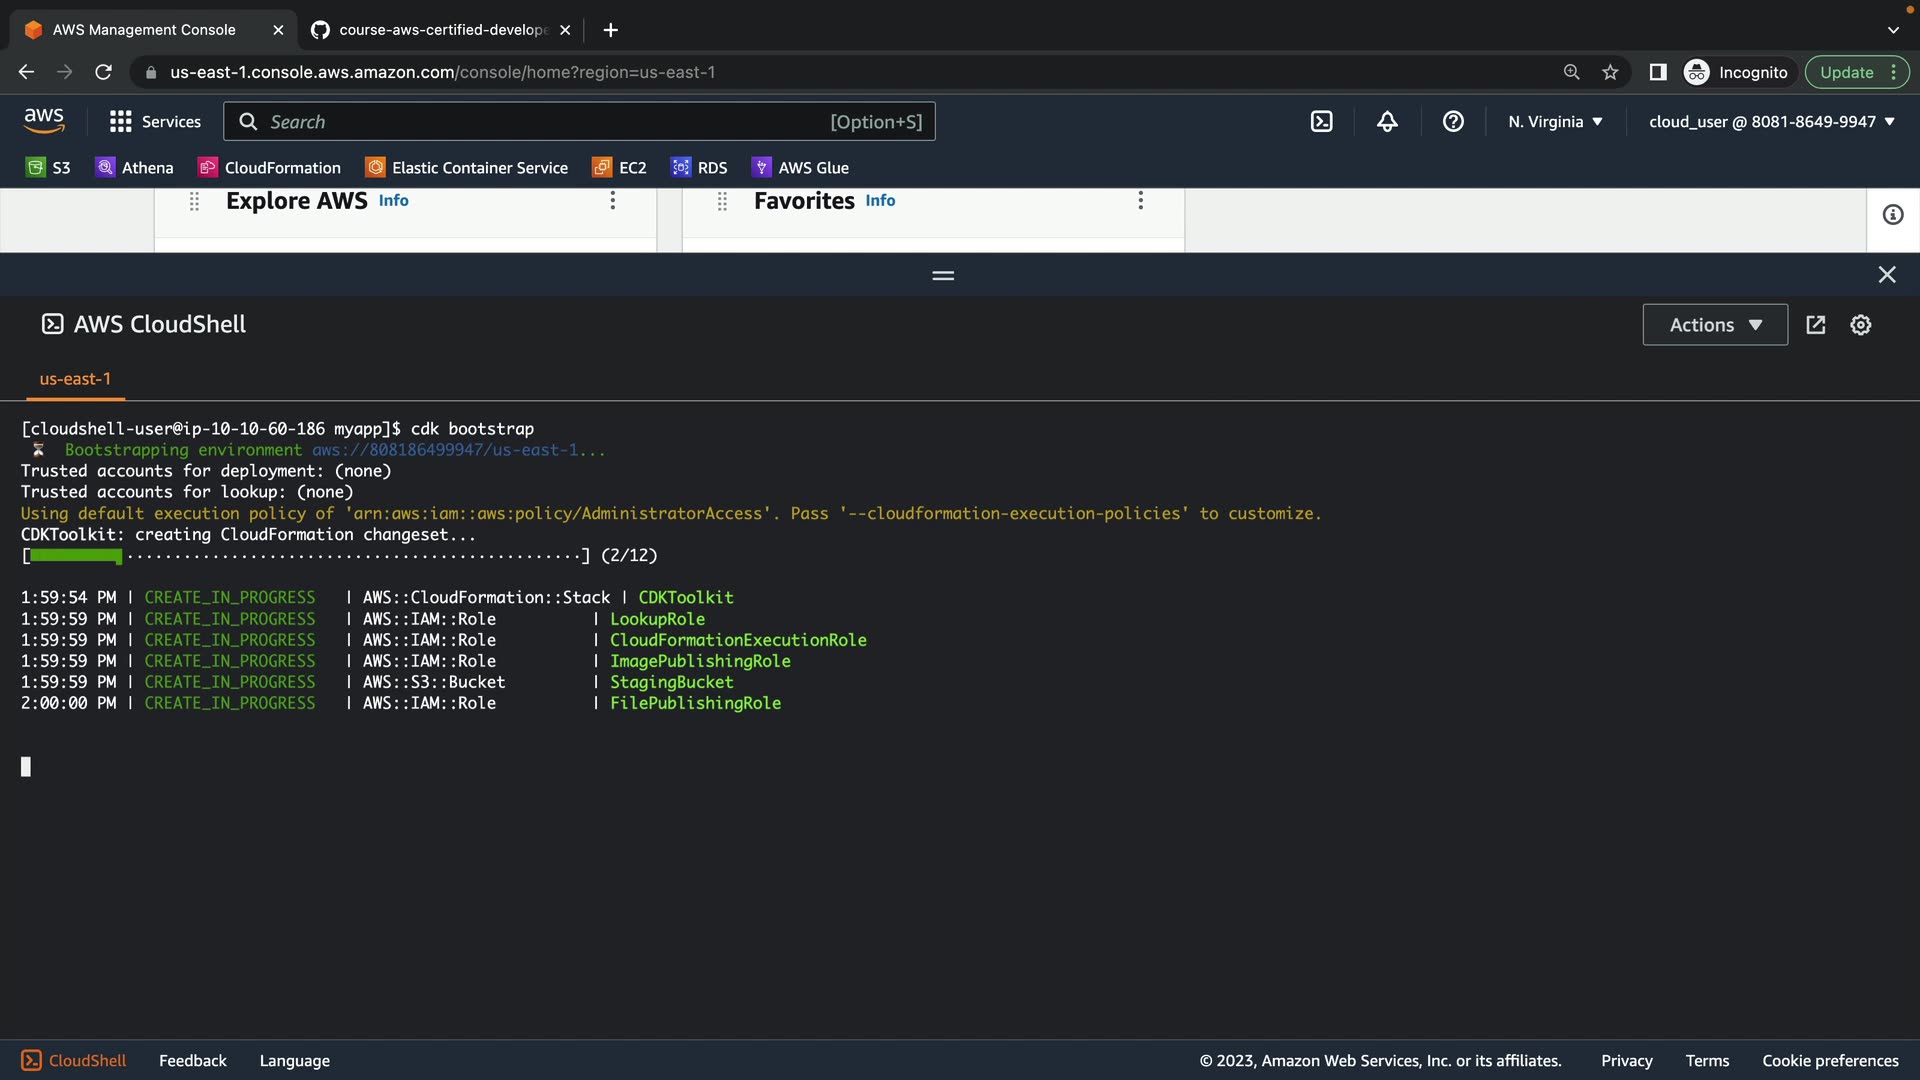Open Explore AWS widget options menu
Image resolution: width=1920 pixels, height=1080 pixels.
click(613, 200)
